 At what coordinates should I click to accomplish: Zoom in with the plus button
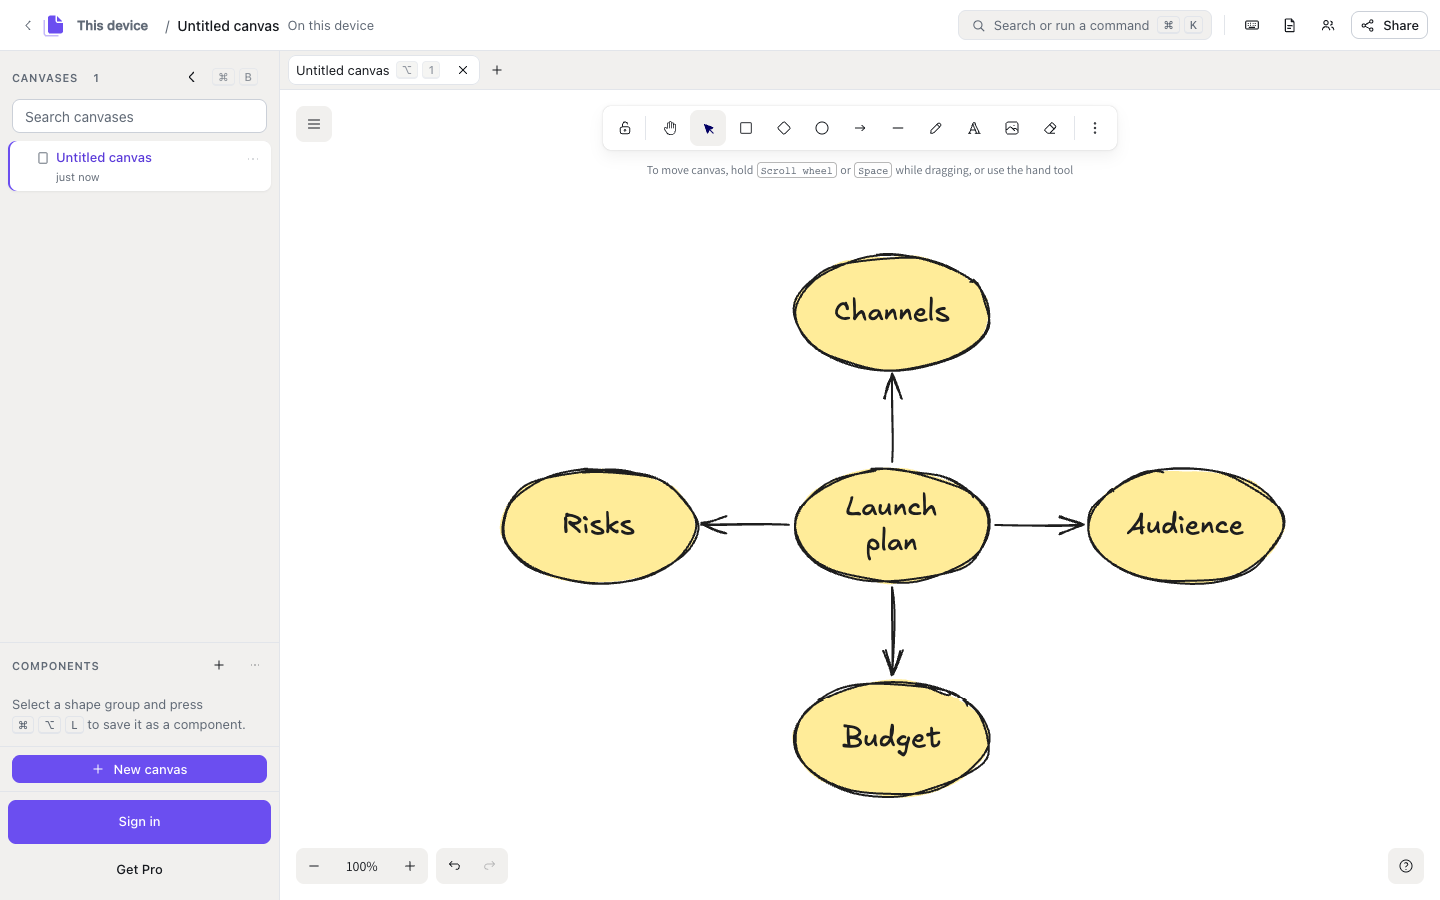[410, 866]
